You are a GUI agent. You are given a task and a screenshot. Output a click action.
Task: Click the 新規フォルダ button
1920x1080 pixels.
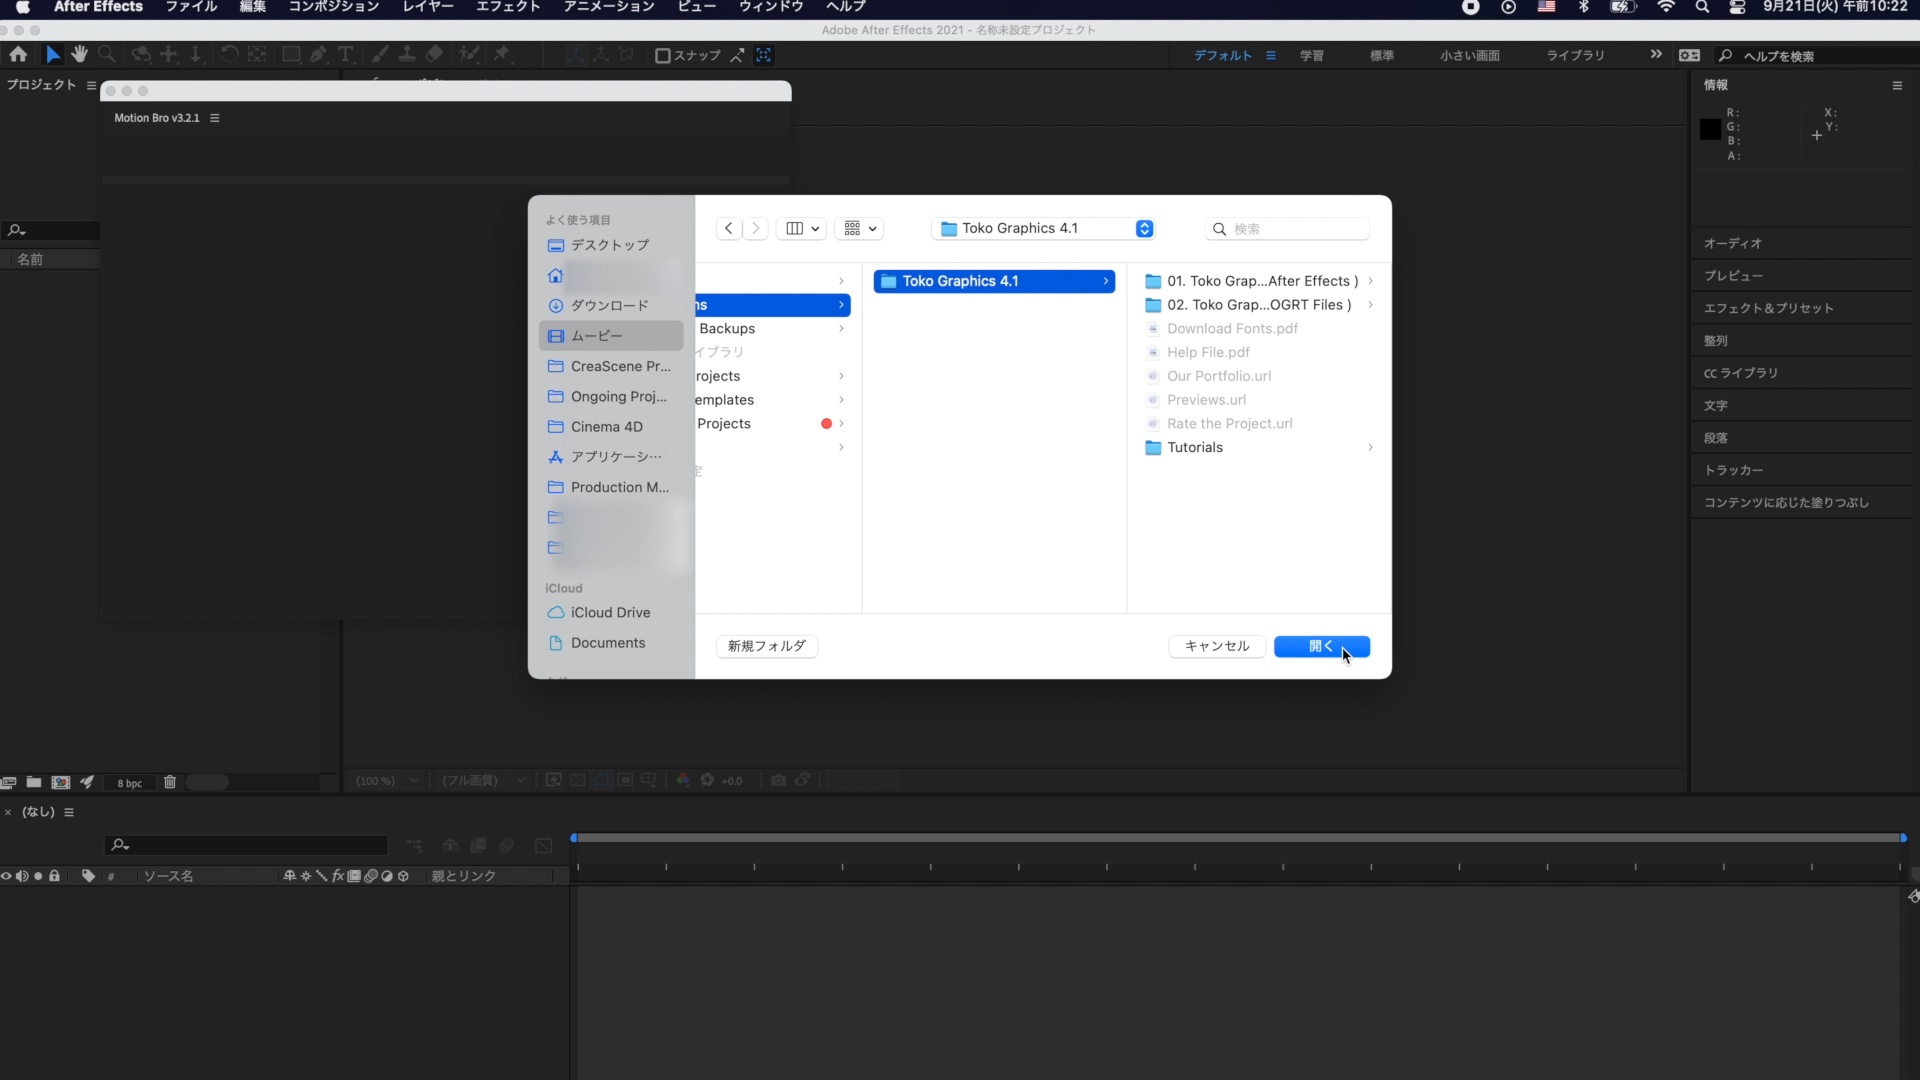pos(766,647)
